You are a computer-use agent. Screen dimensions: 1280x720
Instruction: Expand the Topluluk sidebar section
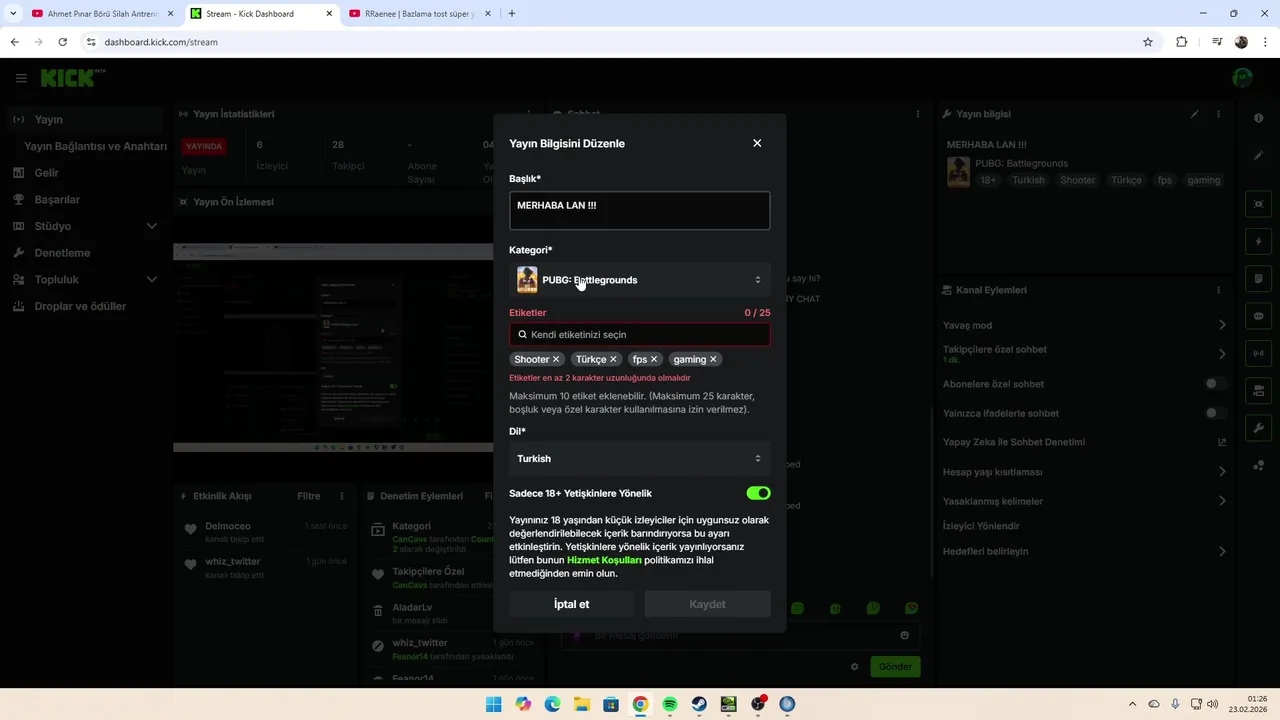click(84, 280)
